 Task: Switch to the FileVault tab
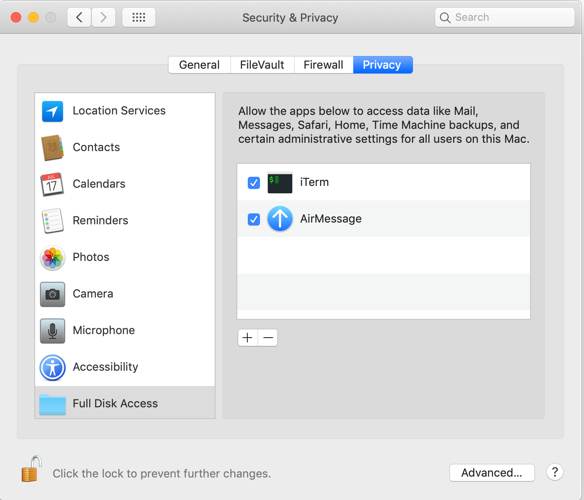click(x=262, y=65)
